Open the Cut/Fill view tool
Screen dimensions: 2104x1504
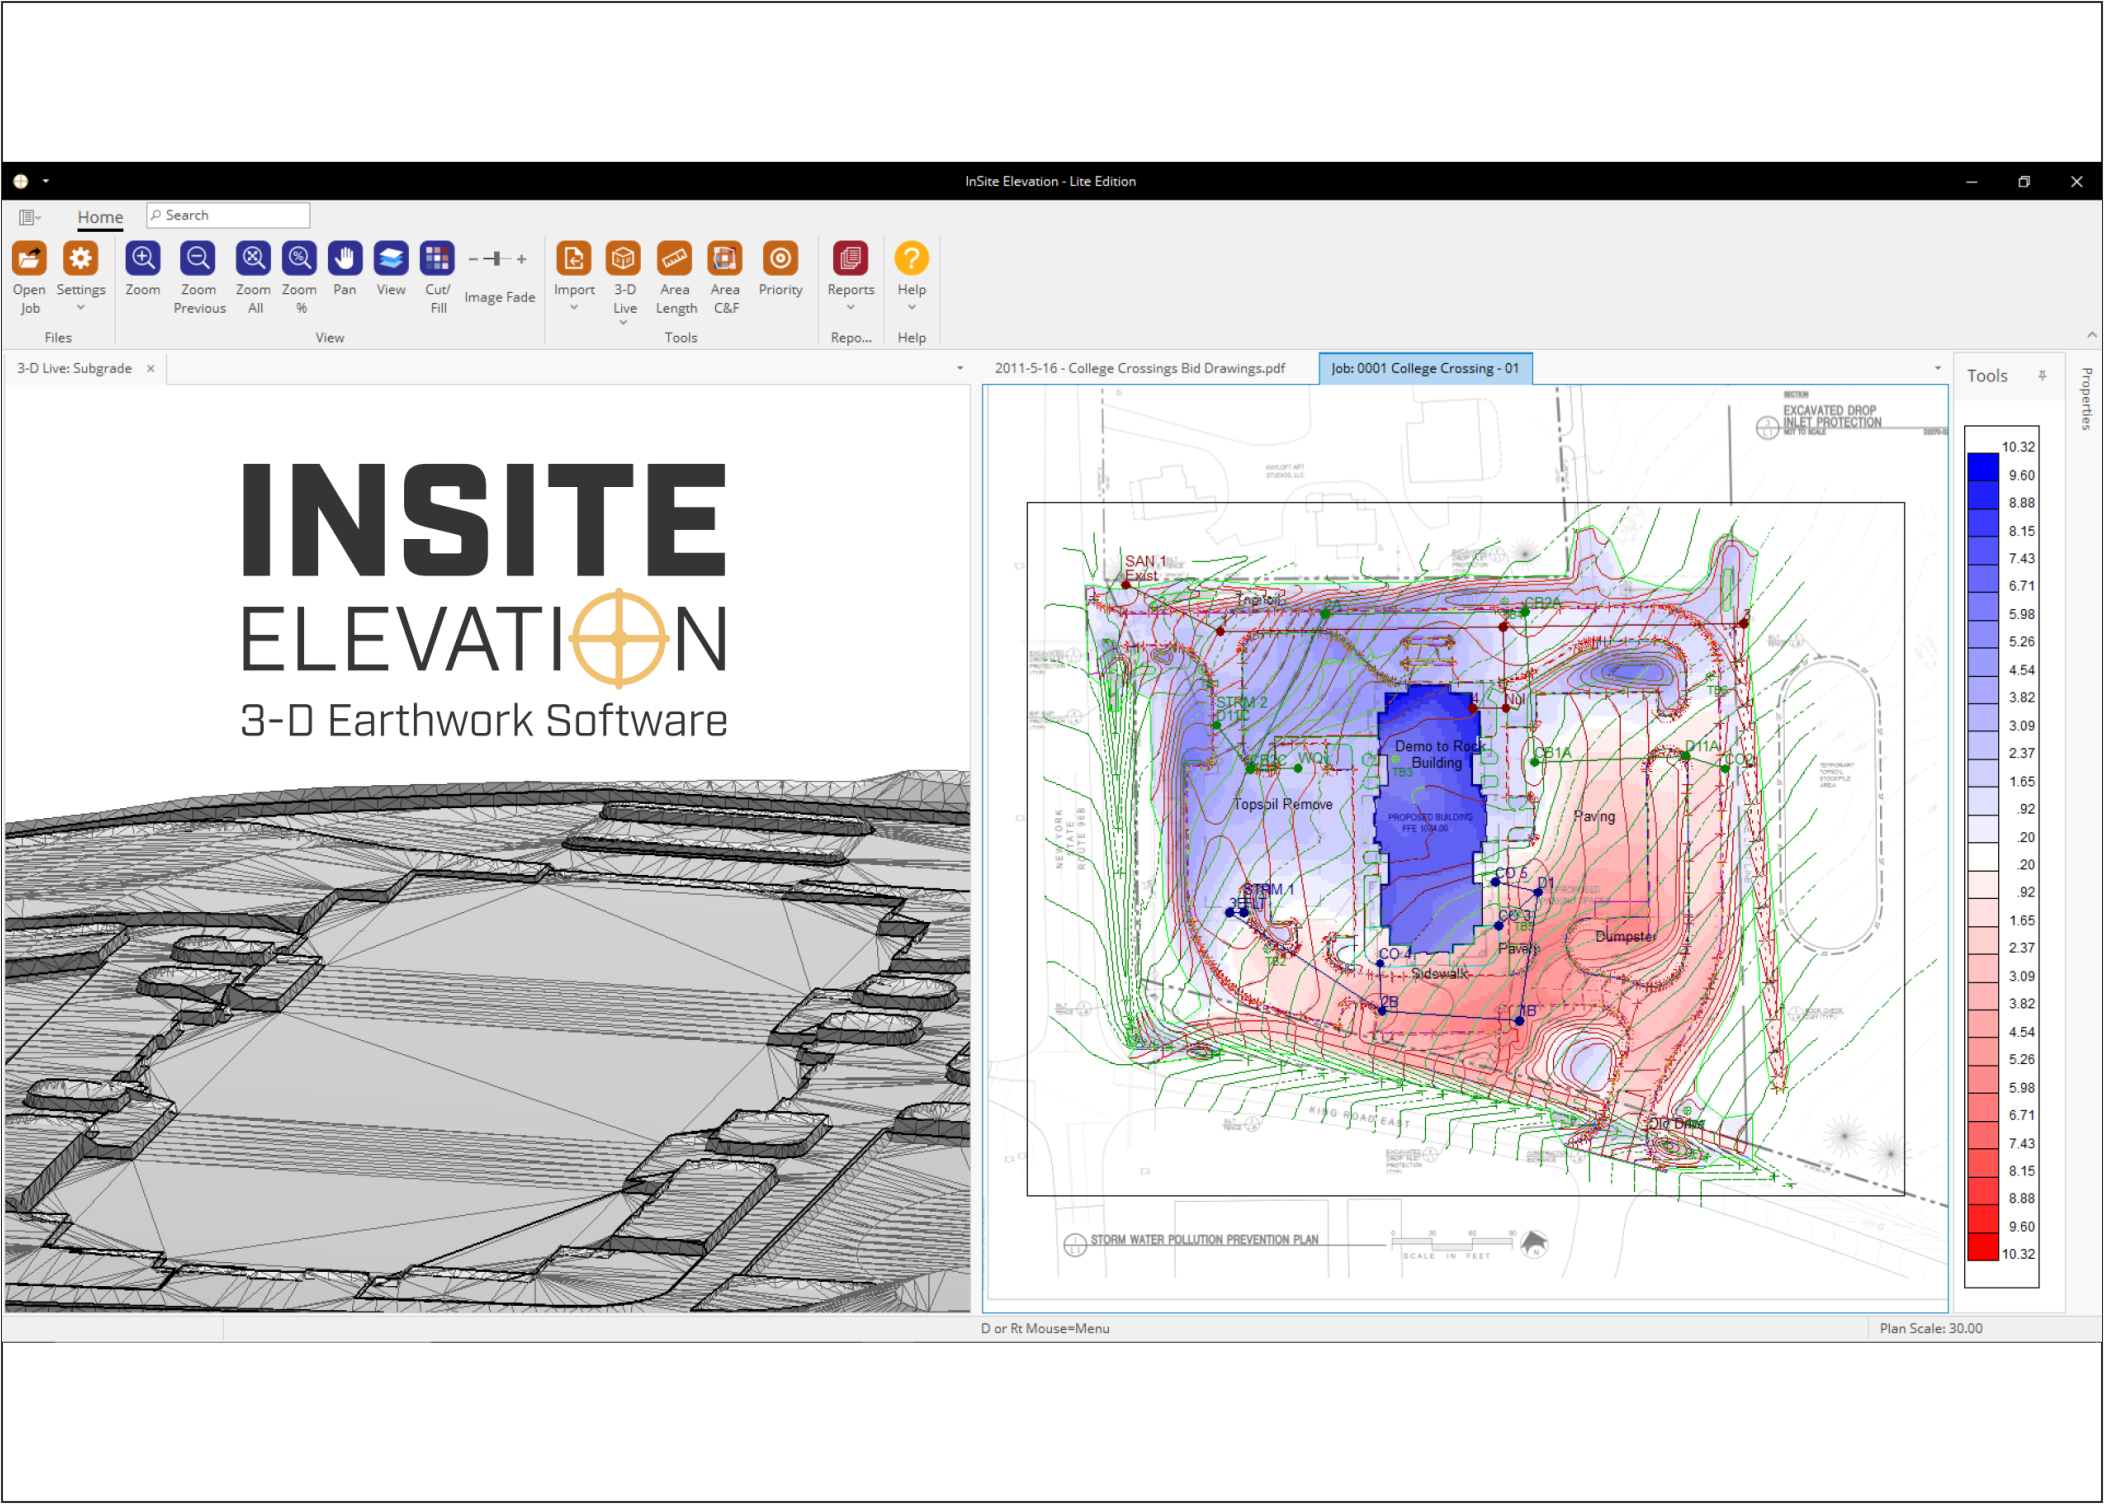(x=437, y=259)
